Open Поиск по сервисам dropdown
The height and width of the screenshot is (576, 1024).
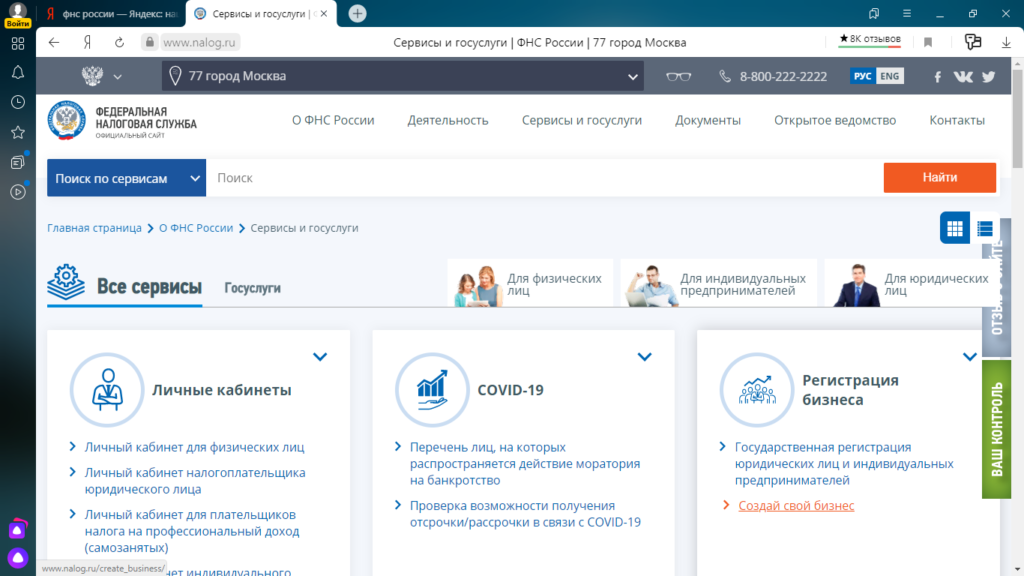126,178
